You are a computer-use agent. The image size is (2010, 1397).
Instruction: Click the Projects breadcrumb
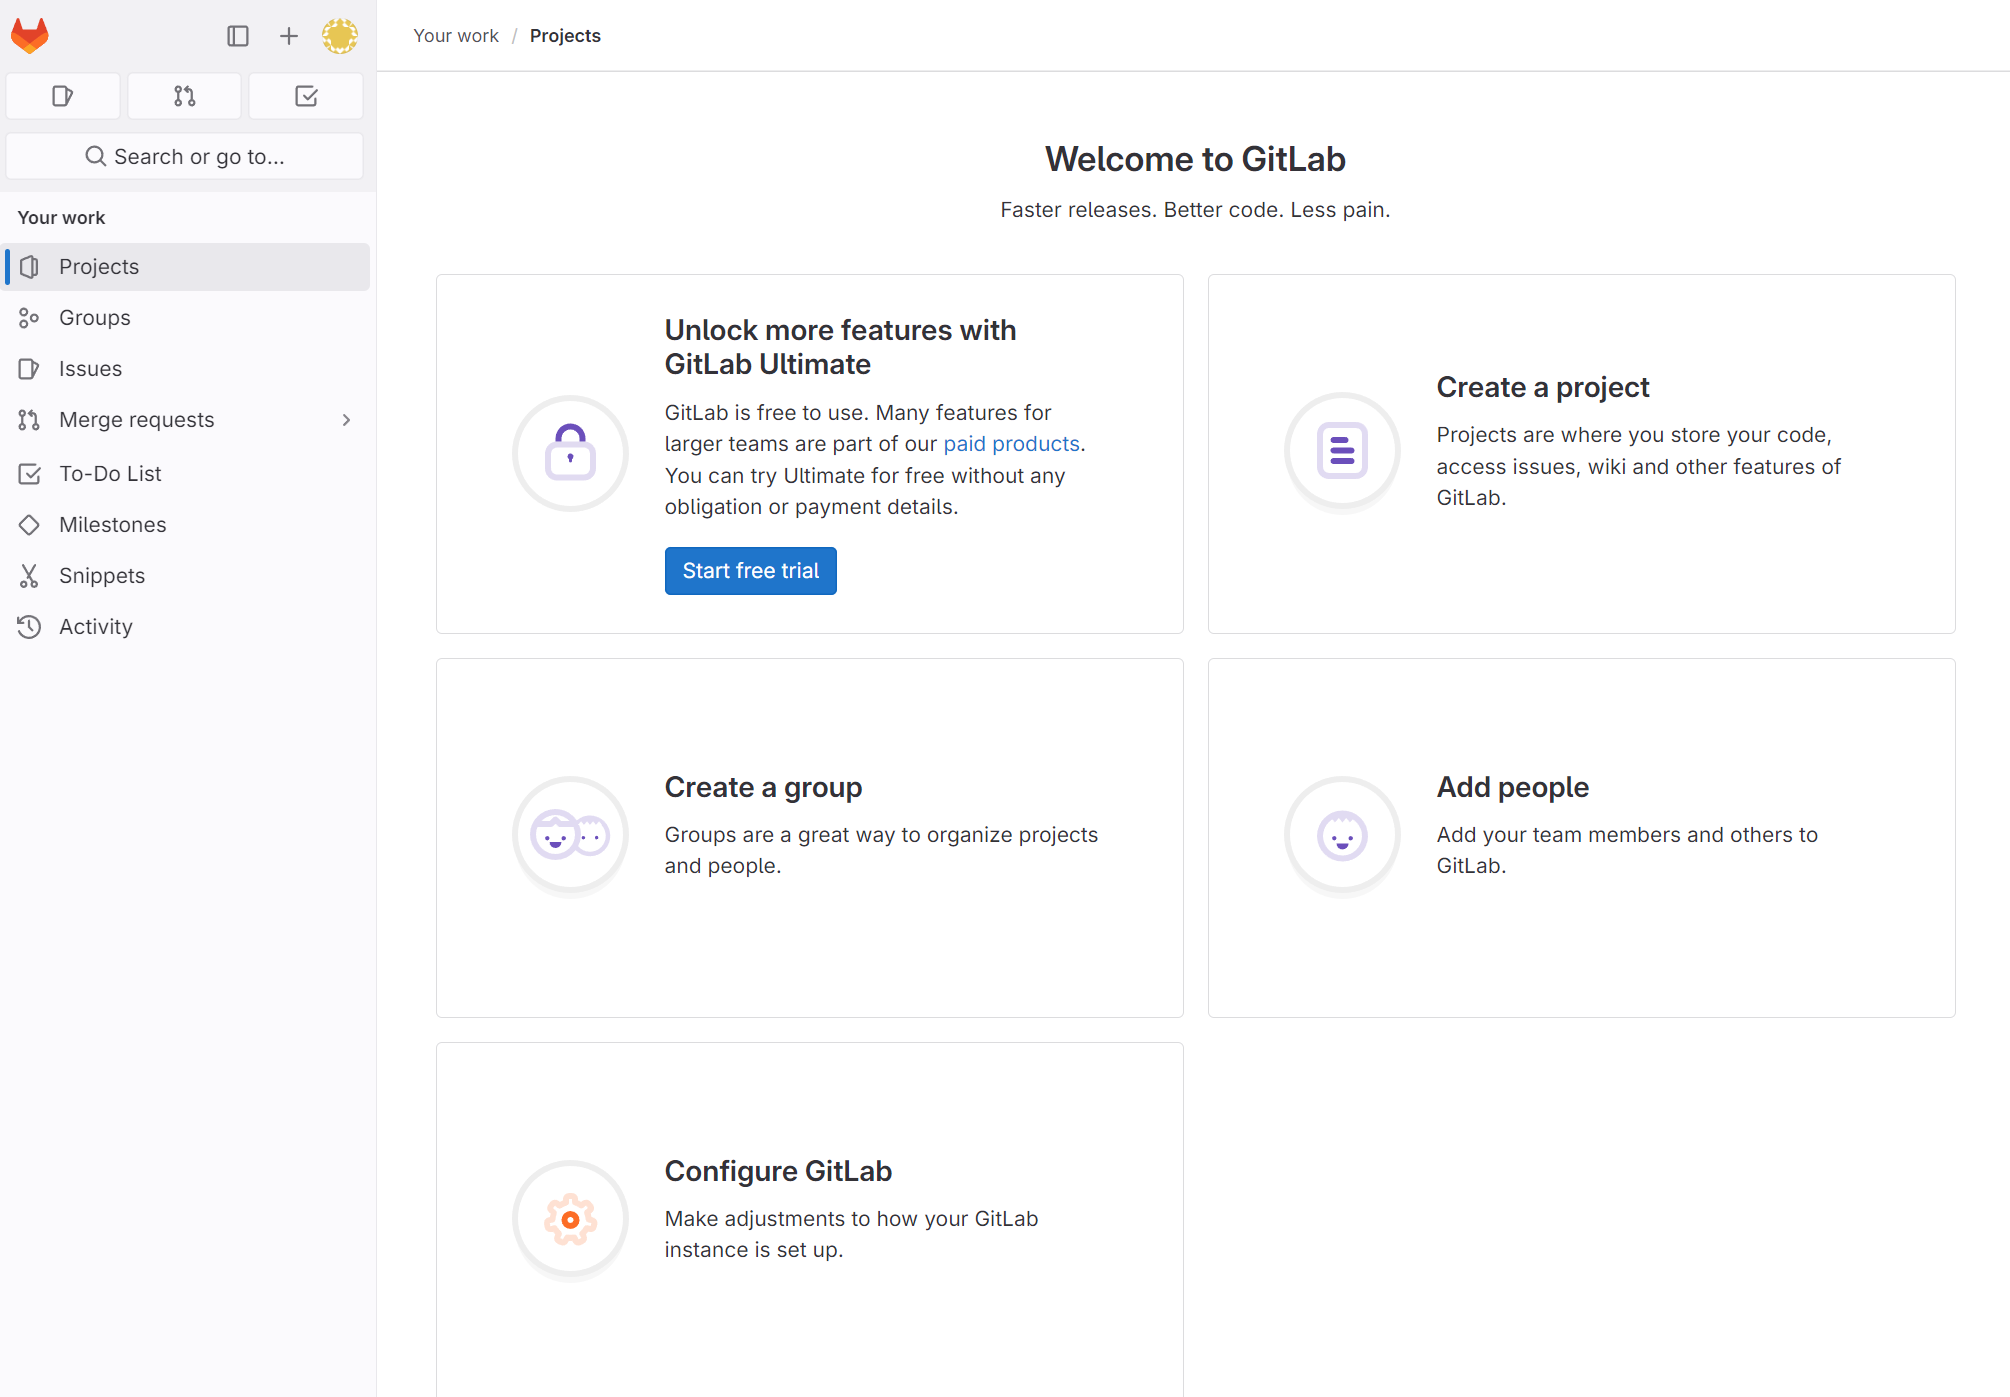click(565, 36)
